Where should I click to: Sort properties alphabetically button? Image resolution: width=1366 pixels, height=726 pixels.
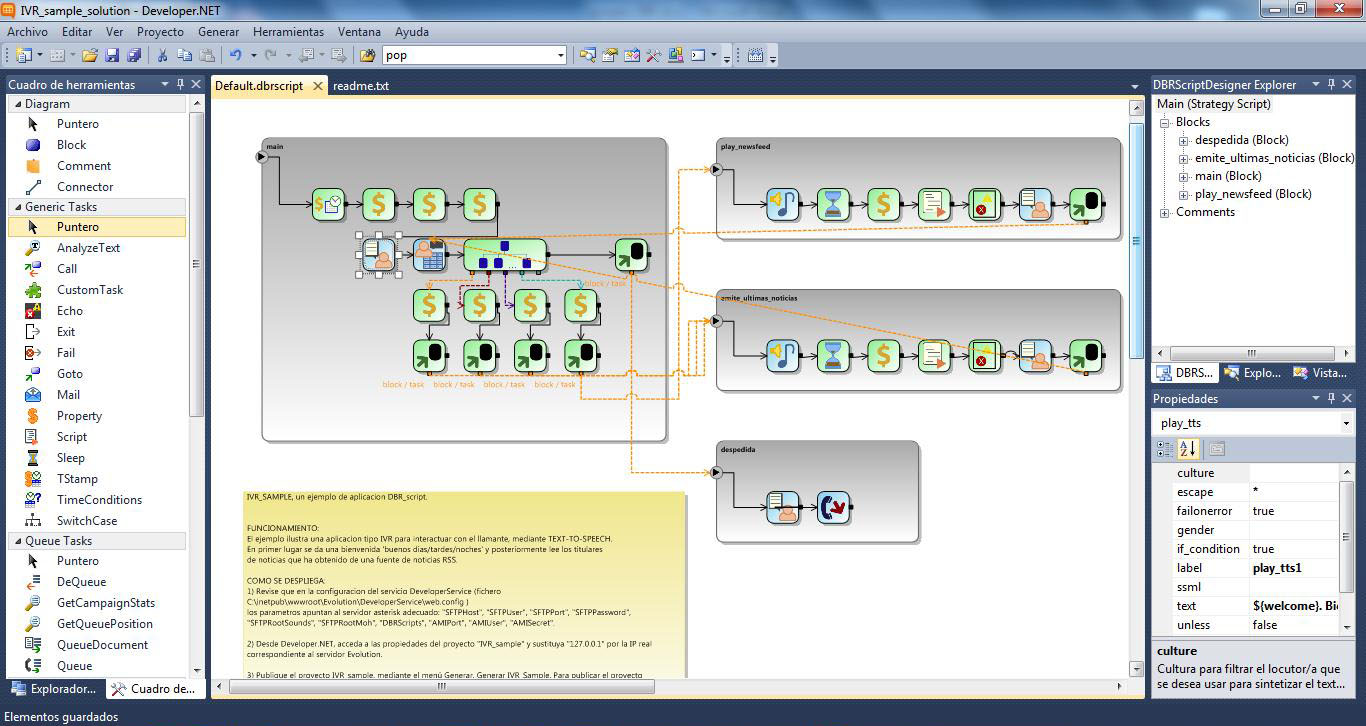tap(1187, 449)
